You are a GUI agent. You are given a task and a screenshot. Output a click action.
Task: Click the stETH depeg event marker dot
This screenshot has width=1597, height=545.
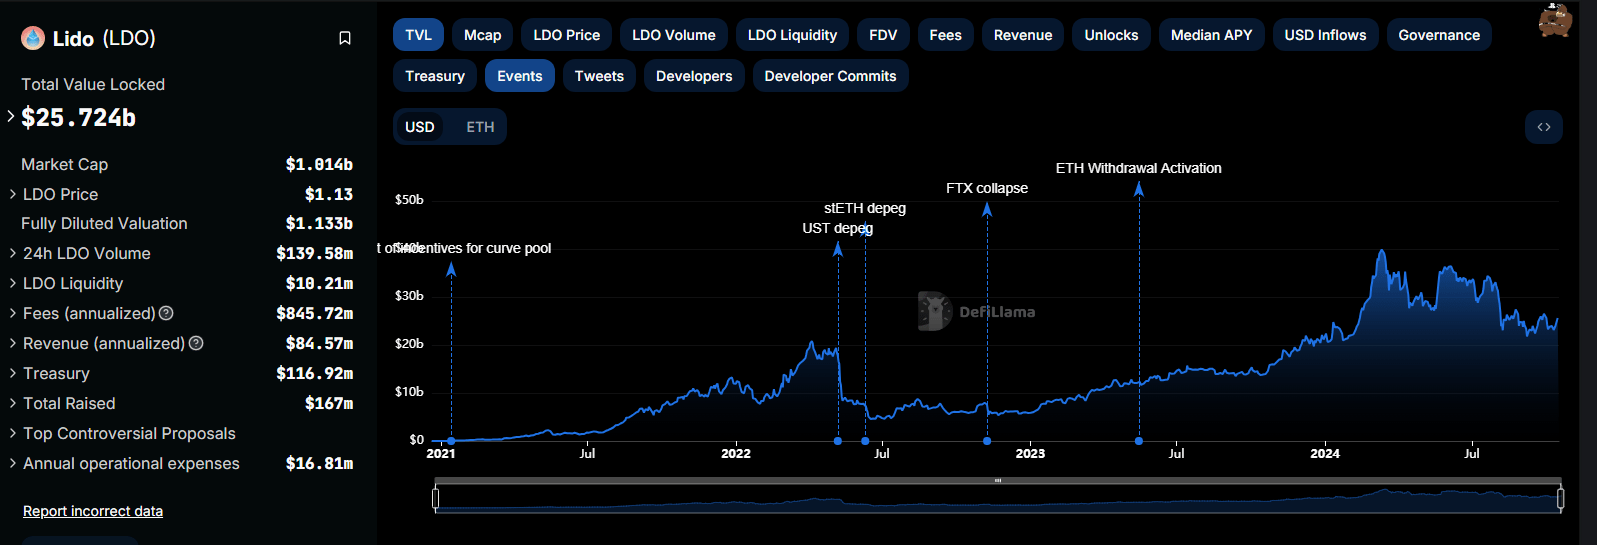865,441
